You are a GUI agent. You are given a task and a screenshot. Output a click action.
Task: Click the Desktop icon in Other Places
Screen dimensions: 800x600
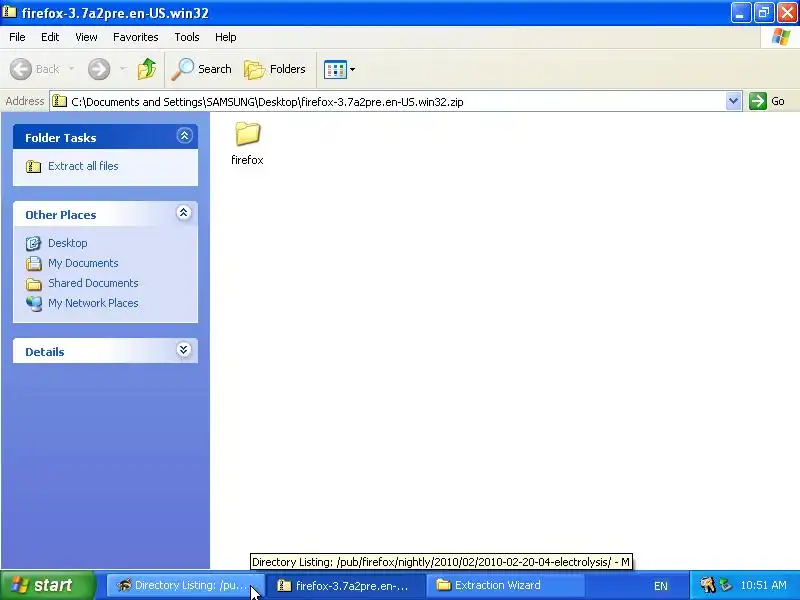(33, 243)
